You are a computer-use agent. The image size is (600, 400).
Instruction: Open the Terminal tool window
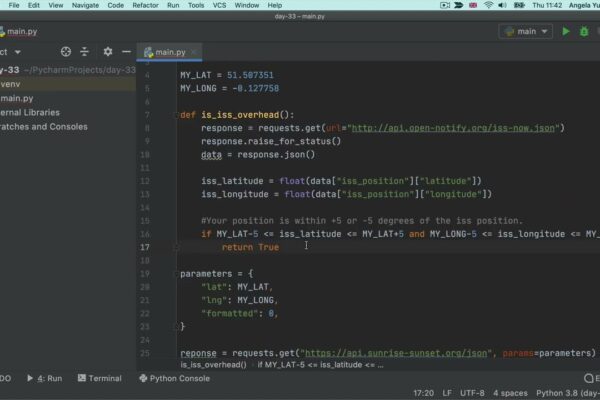point(99,379)
